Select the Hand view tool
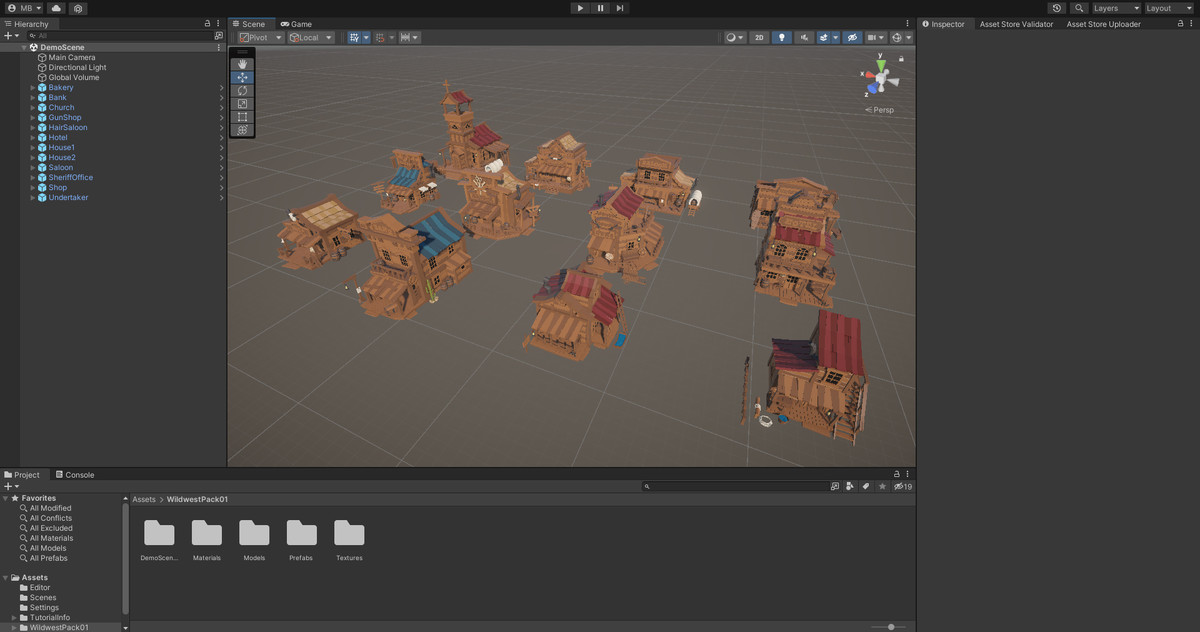 pos(242,63)
